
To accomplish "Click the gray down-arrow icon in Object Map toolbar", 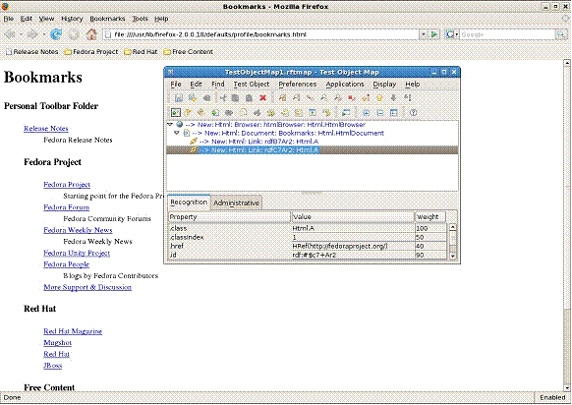I will [x=393, y=98].
